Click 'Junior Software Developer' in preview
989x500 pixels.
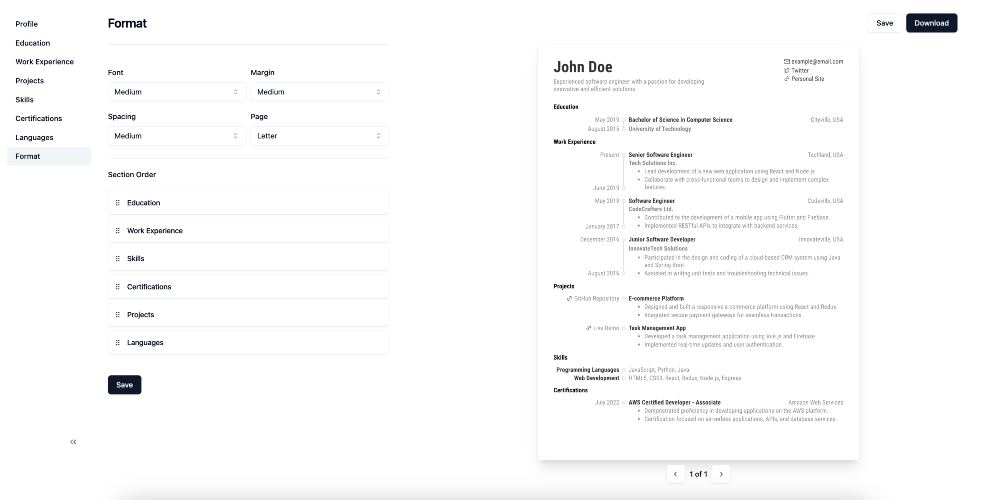[x=662, y=240]
